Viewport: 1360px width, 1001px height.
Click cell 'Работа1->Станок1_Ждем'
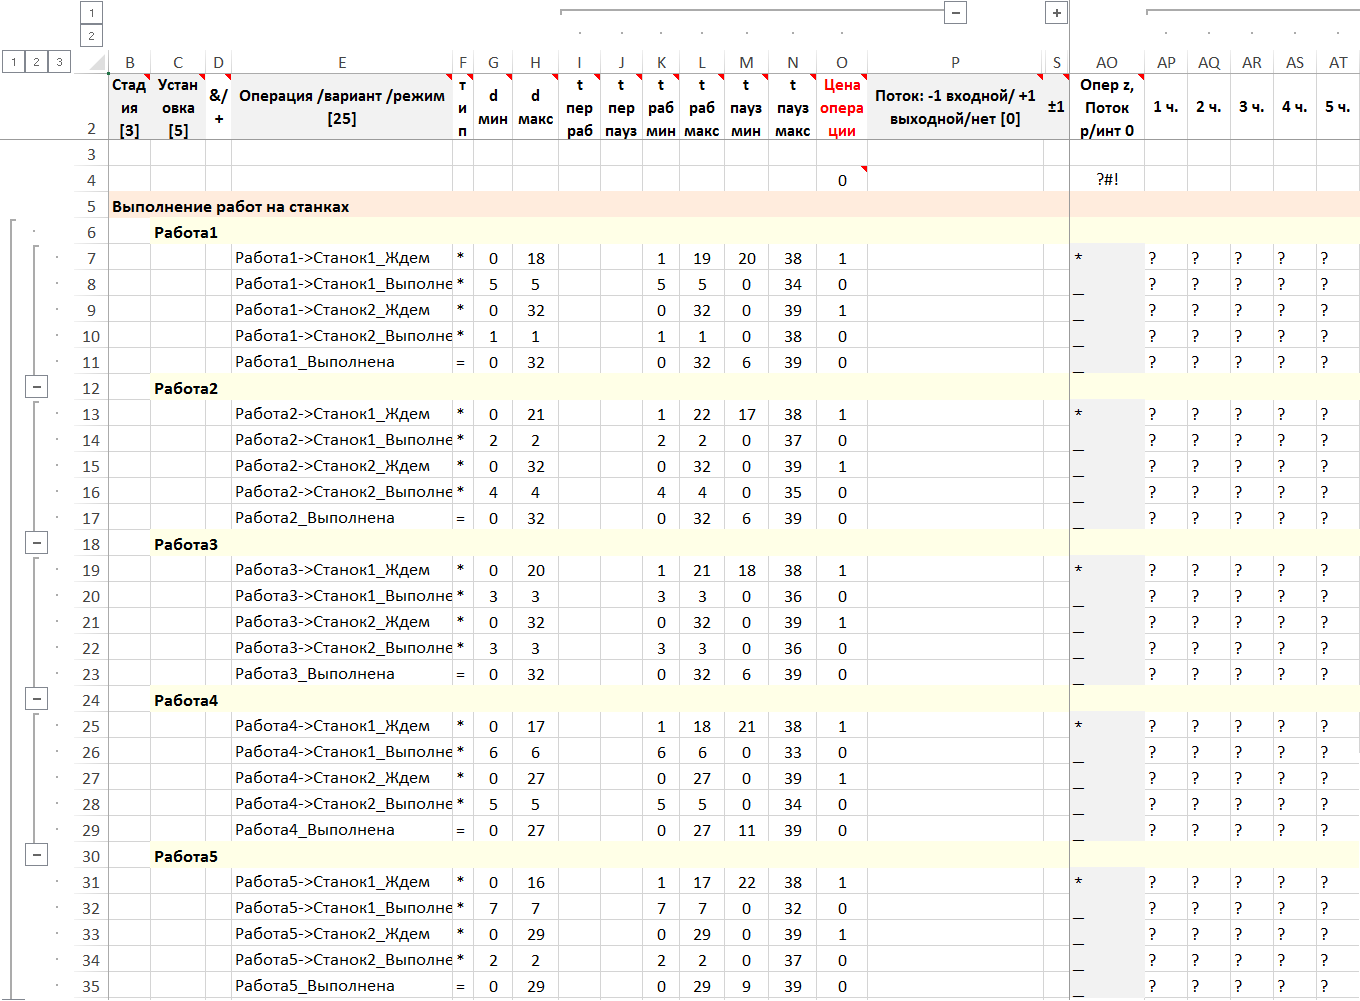(x=332, y=258)
